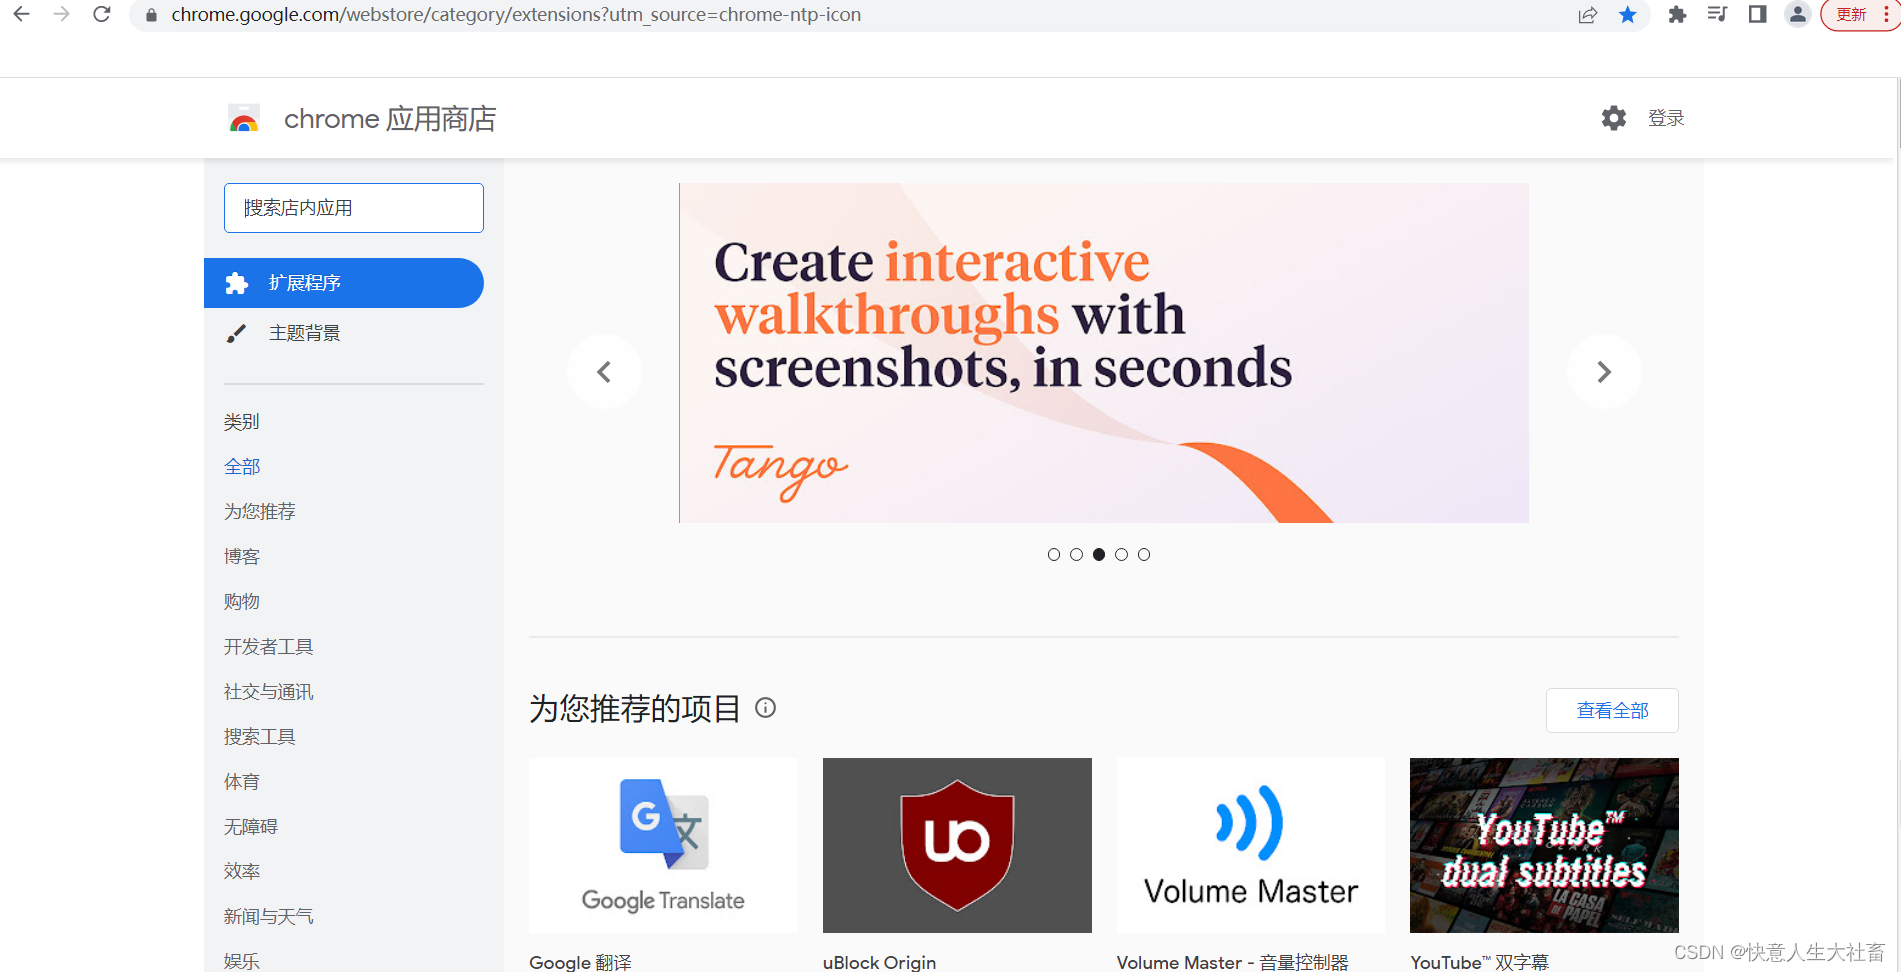Click the Volume Master - 音量控制器 title

click(x=1232, y=962)
